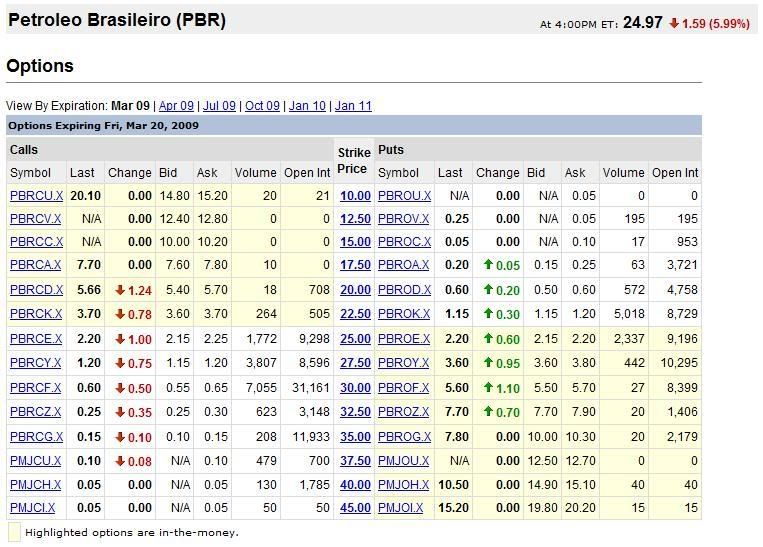Image resolution: width=763 pixels, height=547 pixels.
Task: Open call symbol PBRCG.X
Action: (x=36, y=437)
